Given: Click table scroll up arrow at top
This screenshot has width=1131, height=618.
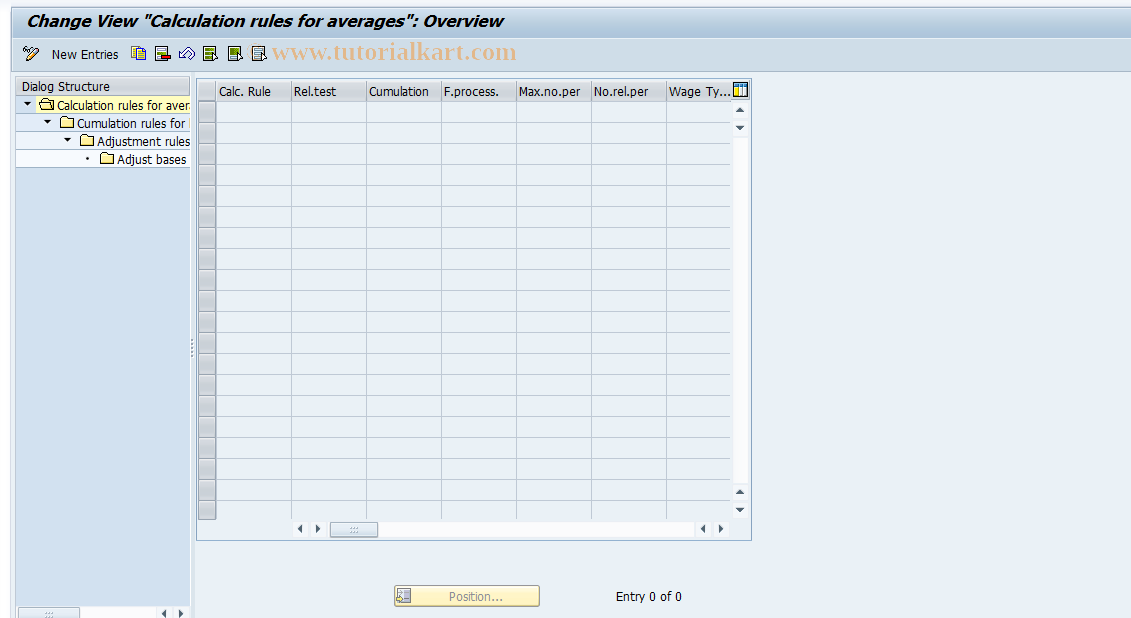Looking at the screenshot, I should click(x=740, y=110).
